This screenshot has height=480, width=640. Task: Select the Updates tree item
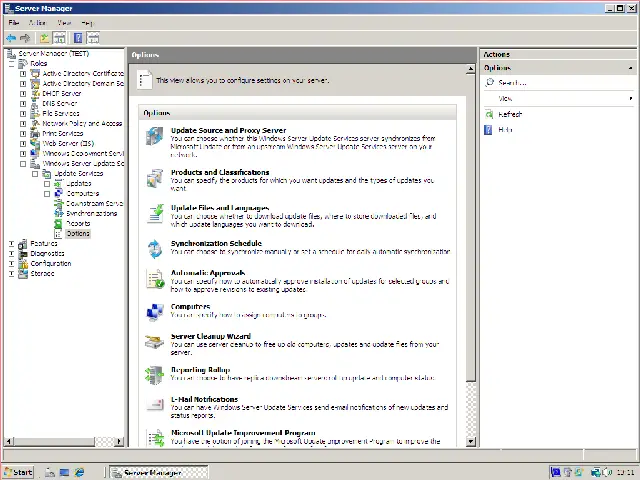(x=79, y=184)
